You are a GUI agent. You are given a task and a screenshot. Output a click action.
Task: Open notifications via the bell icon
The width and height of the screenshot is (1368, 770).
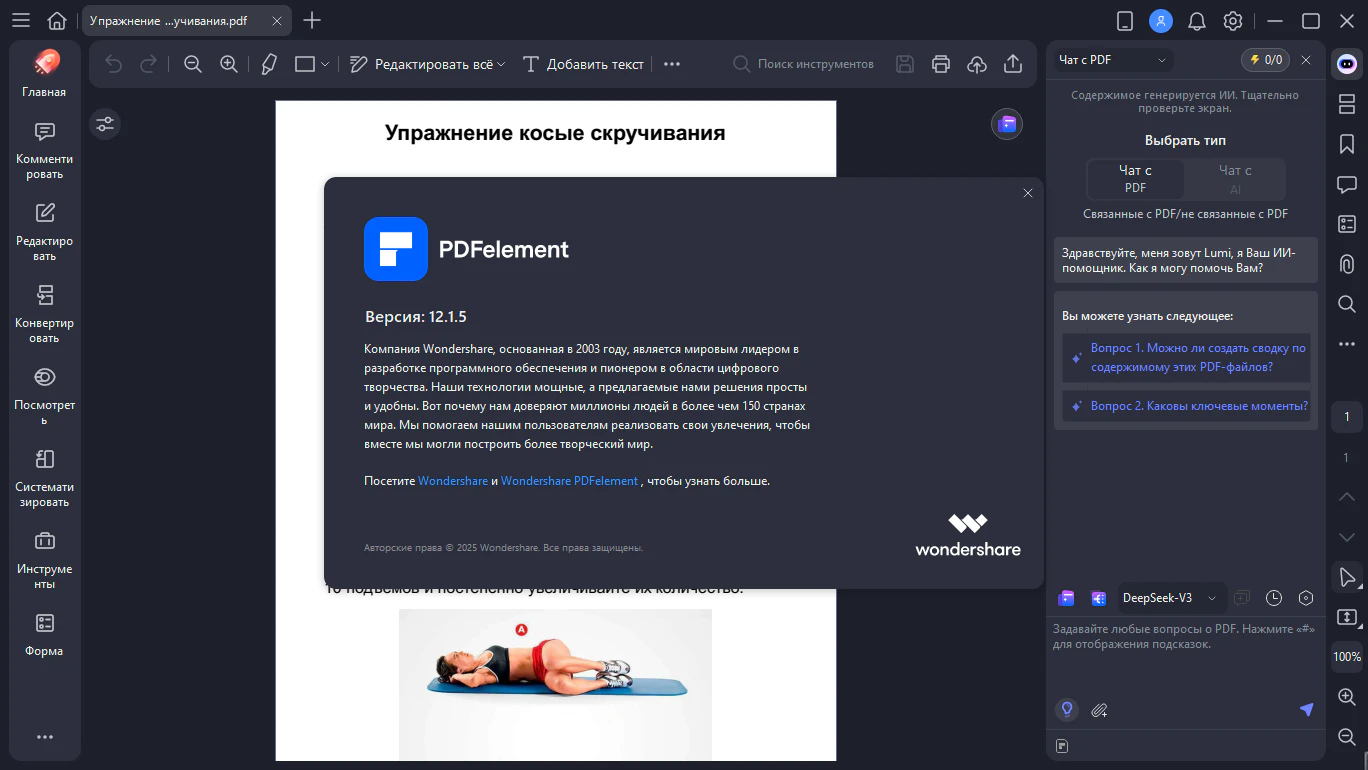pos(1197,20)
